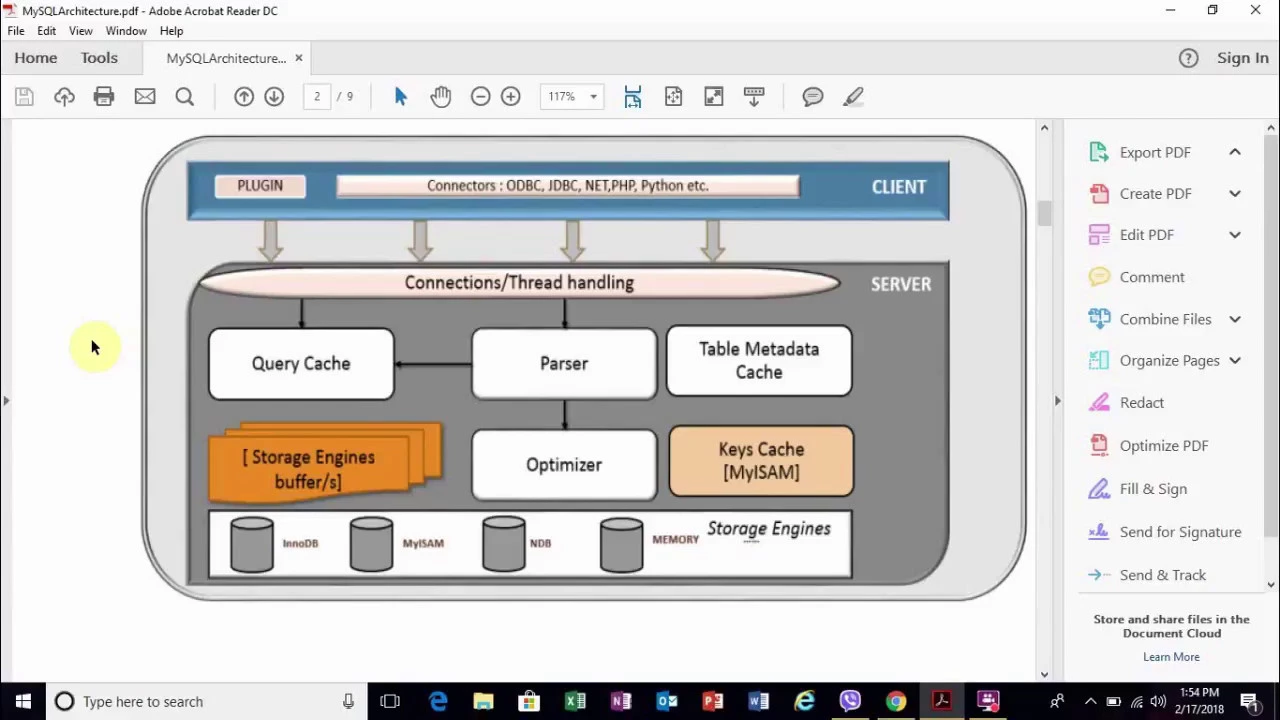This screenshot has width=1280, height=720.
Task: Open the Windows Start menu
Action: click(23, 702)
